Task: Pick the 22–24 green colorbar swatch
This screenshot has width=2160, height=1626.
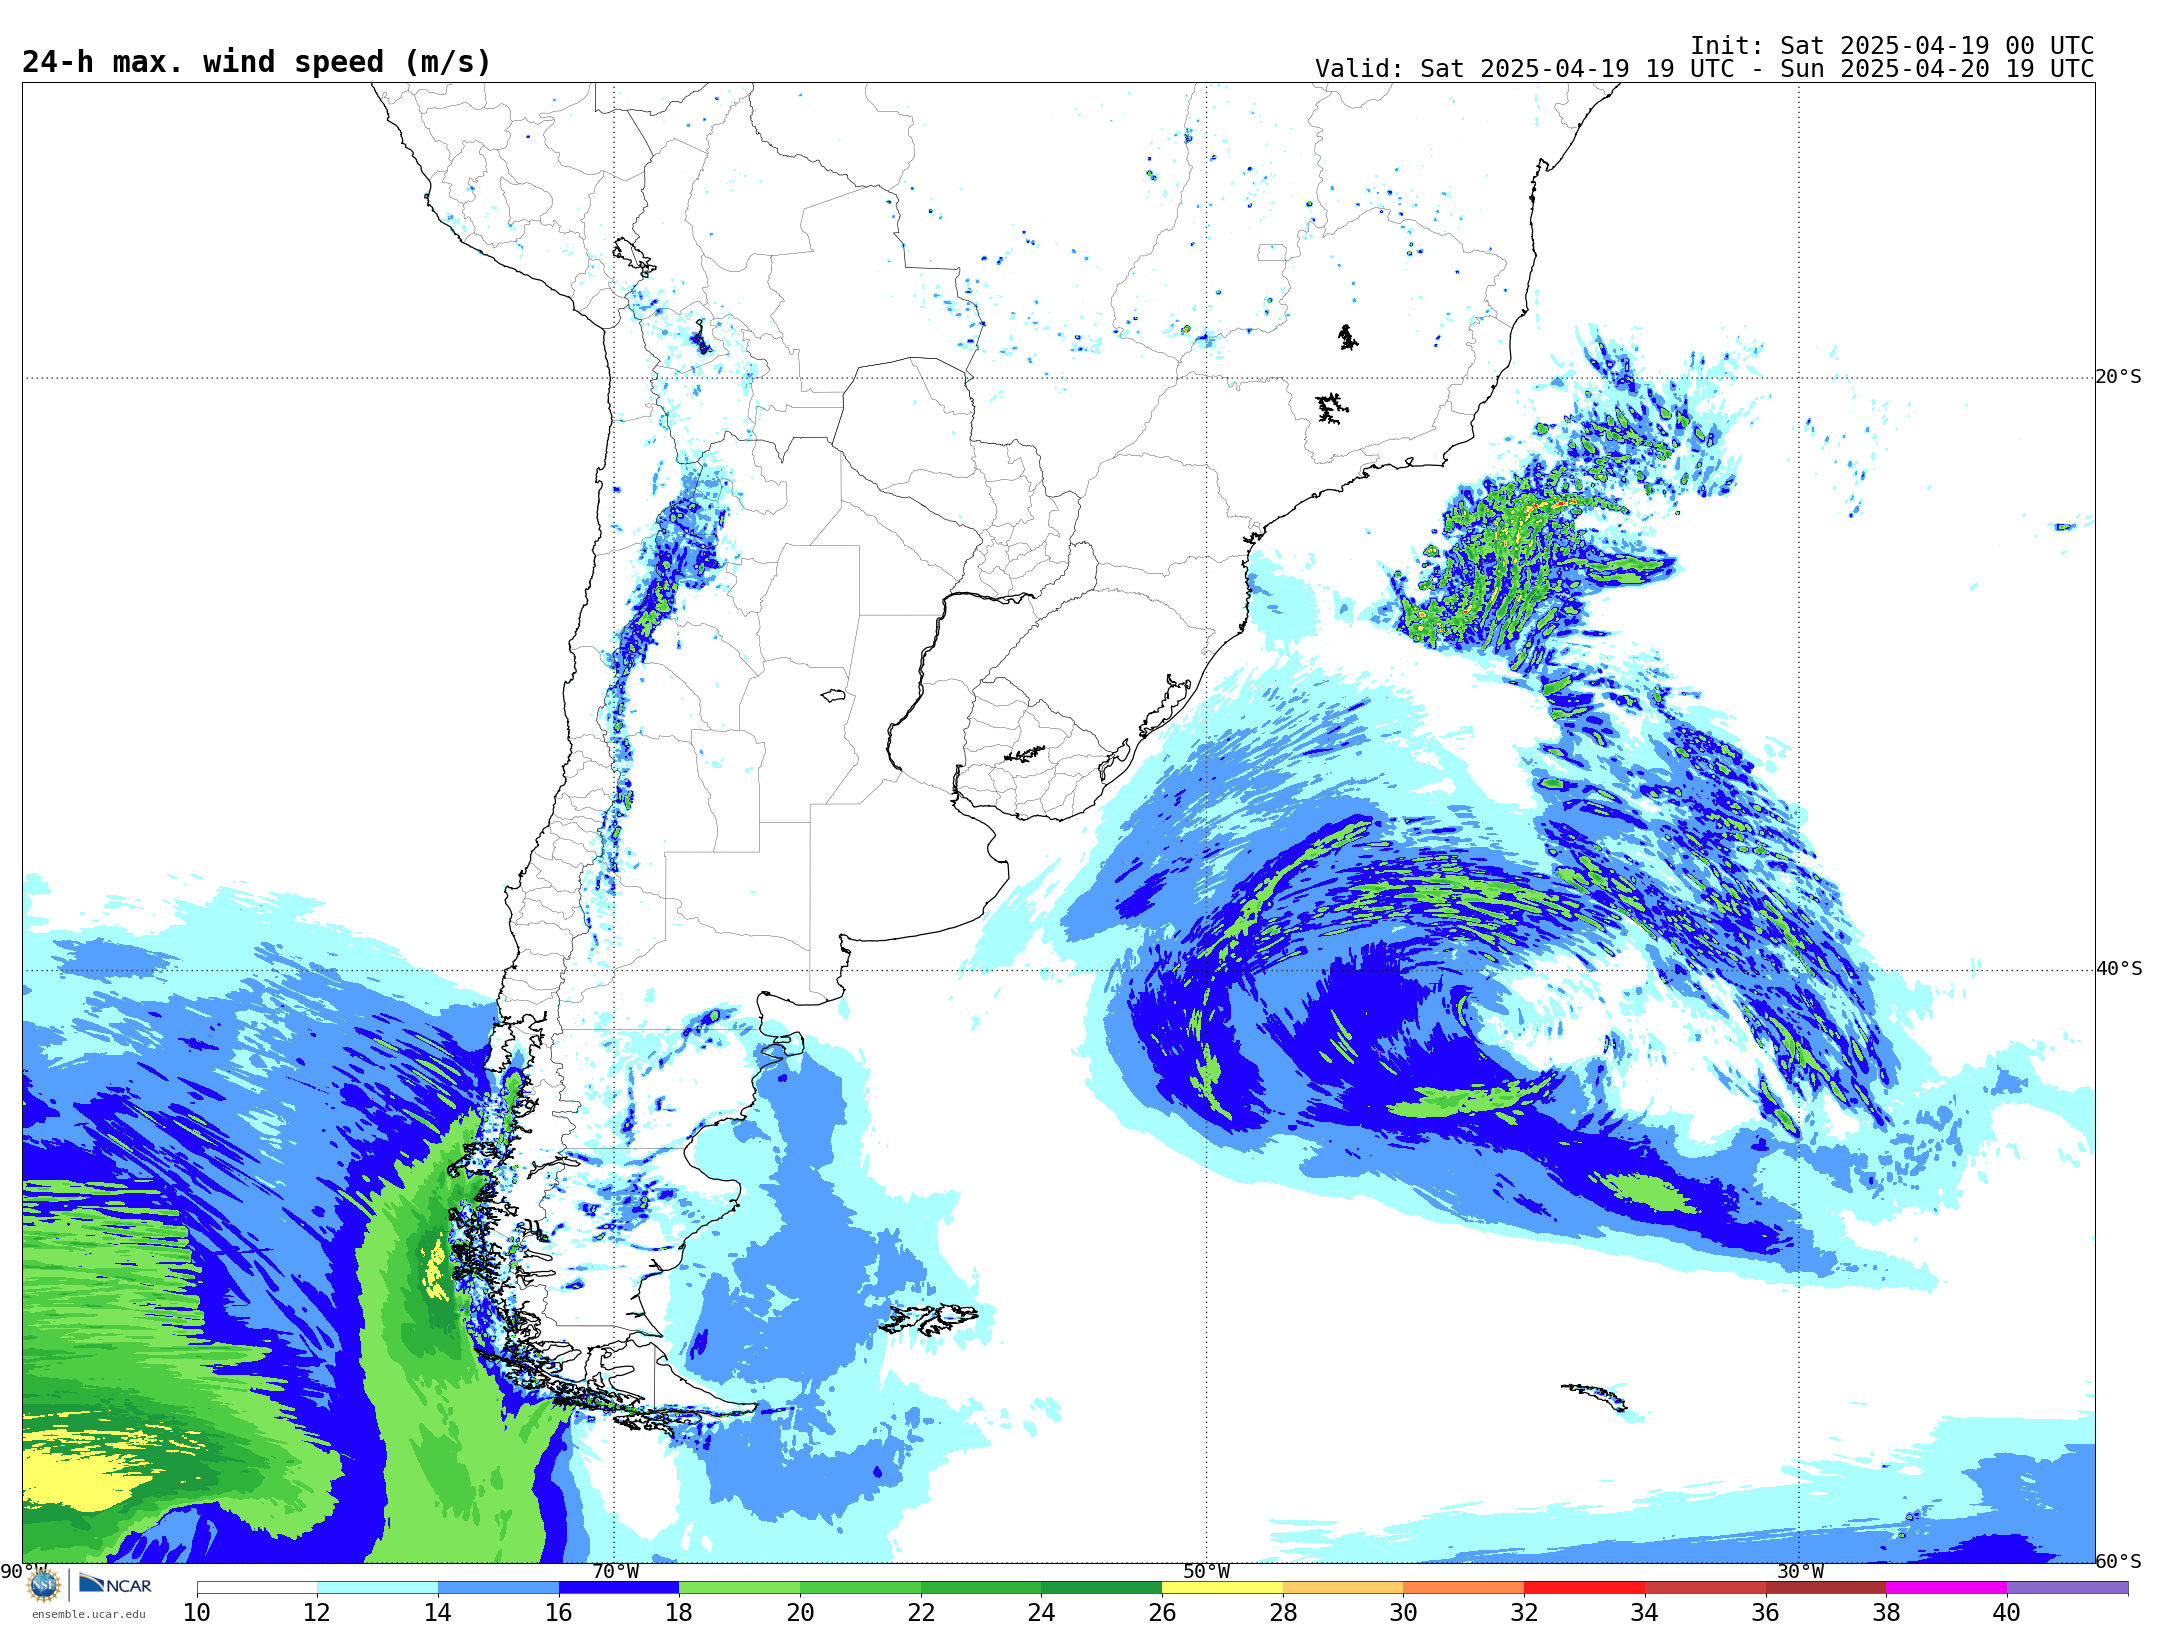Action: tap(981, 1588)
